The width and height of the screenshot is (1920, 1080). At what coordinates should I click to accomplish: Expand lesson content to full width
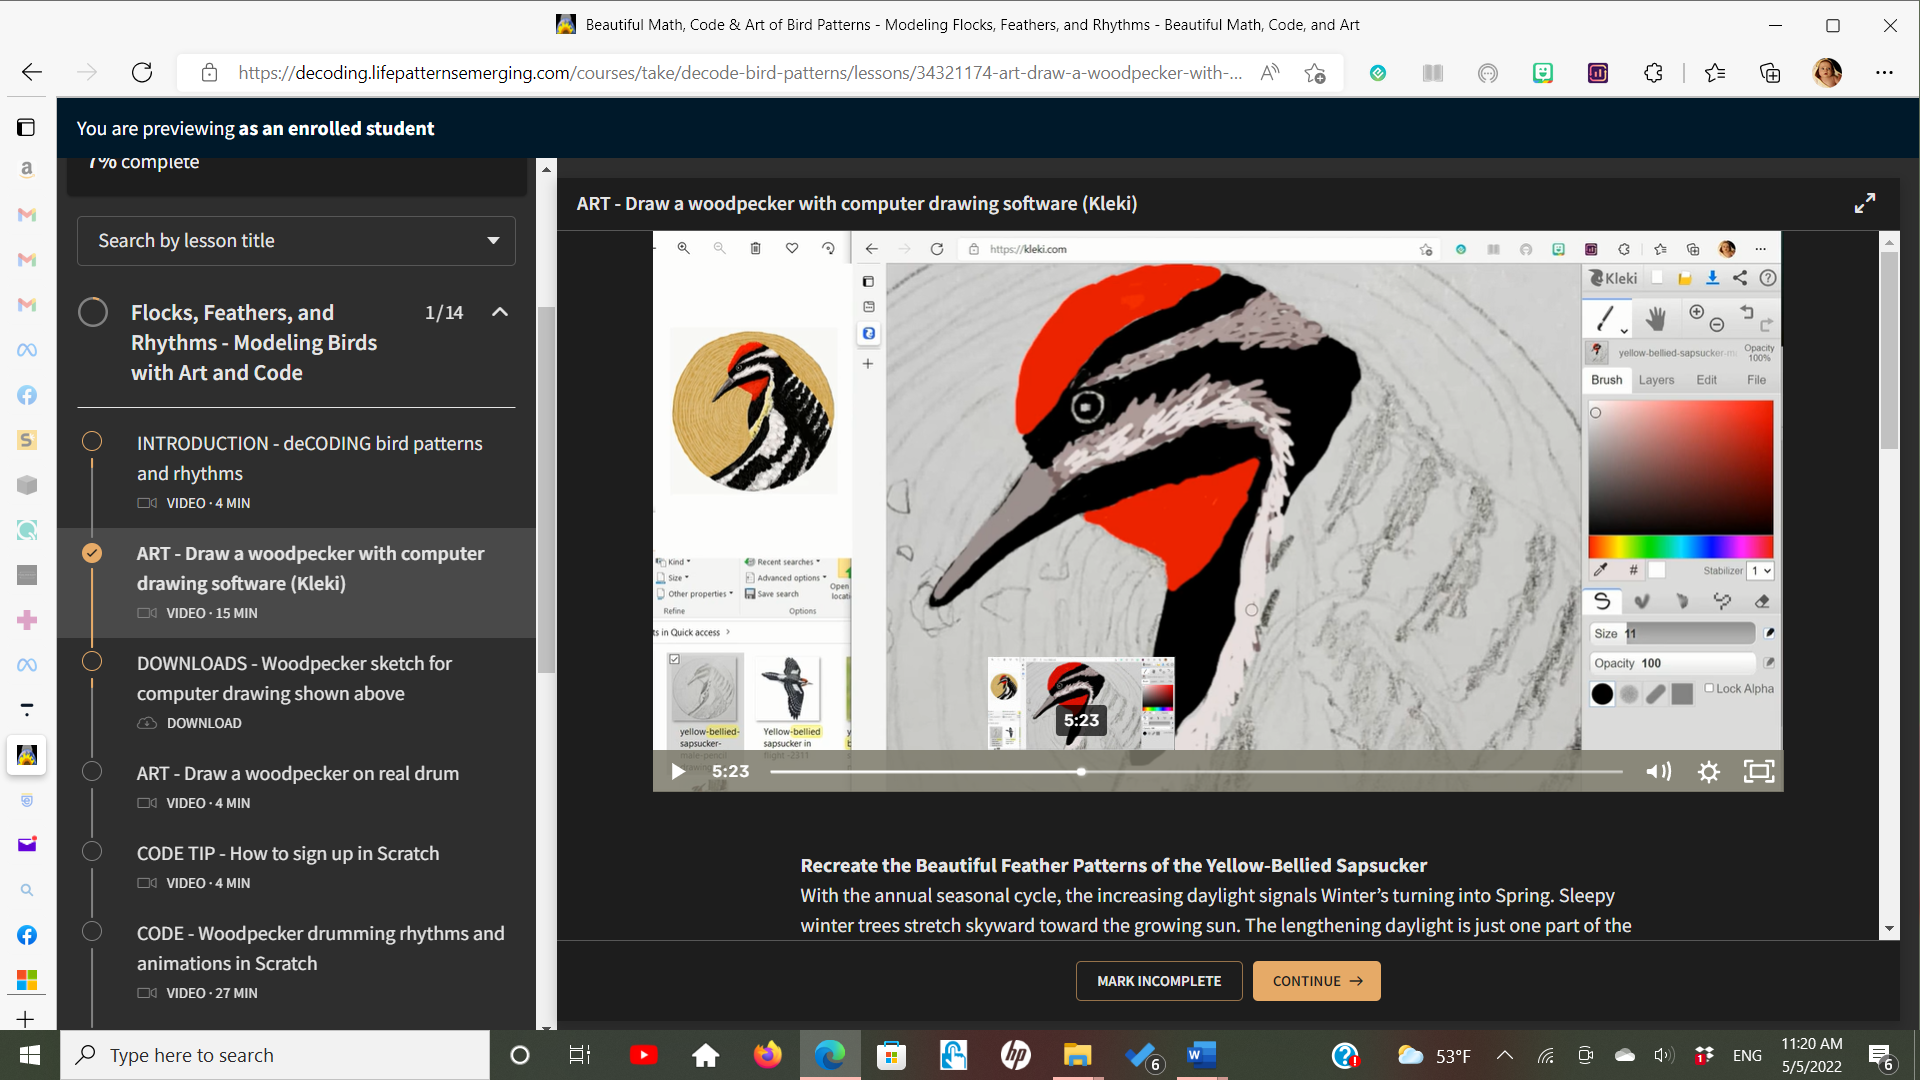coord(1865,203)
